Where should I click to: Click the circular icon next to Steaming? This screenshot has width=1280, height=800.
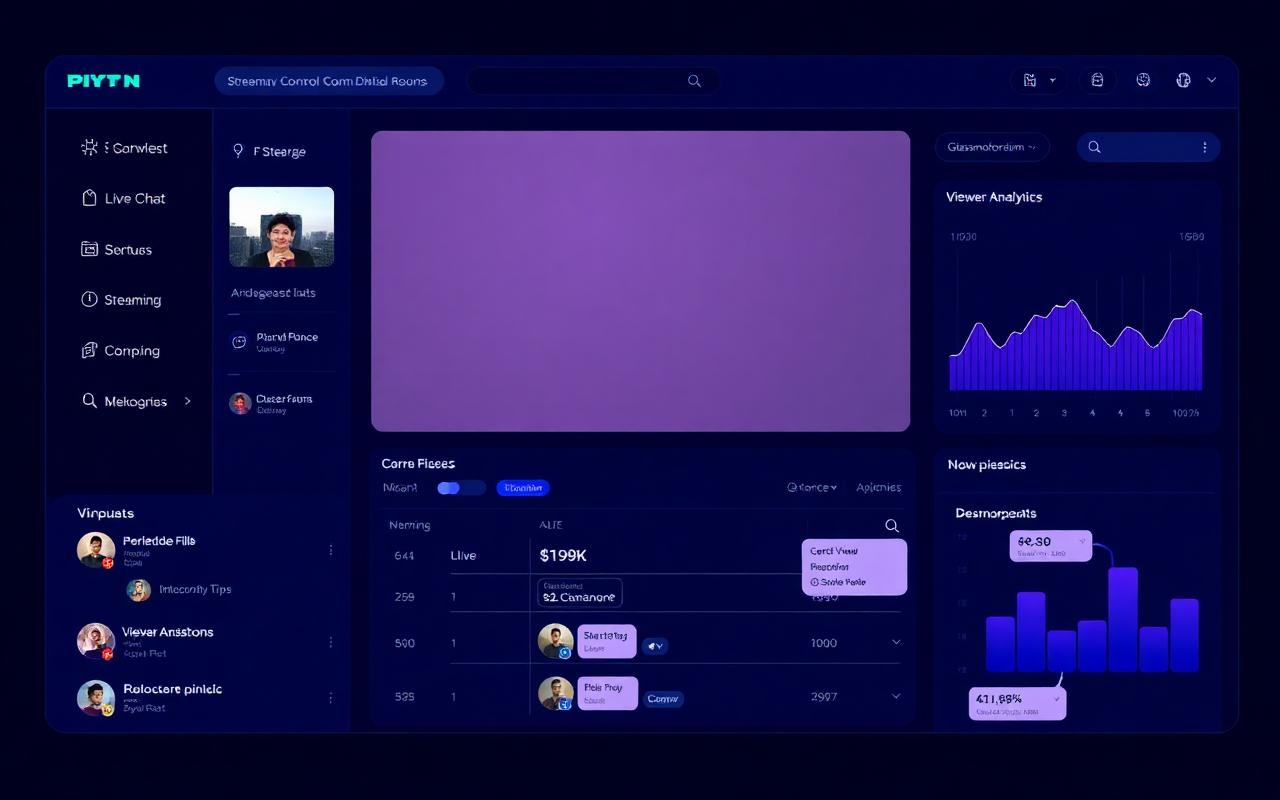point(89,299)
